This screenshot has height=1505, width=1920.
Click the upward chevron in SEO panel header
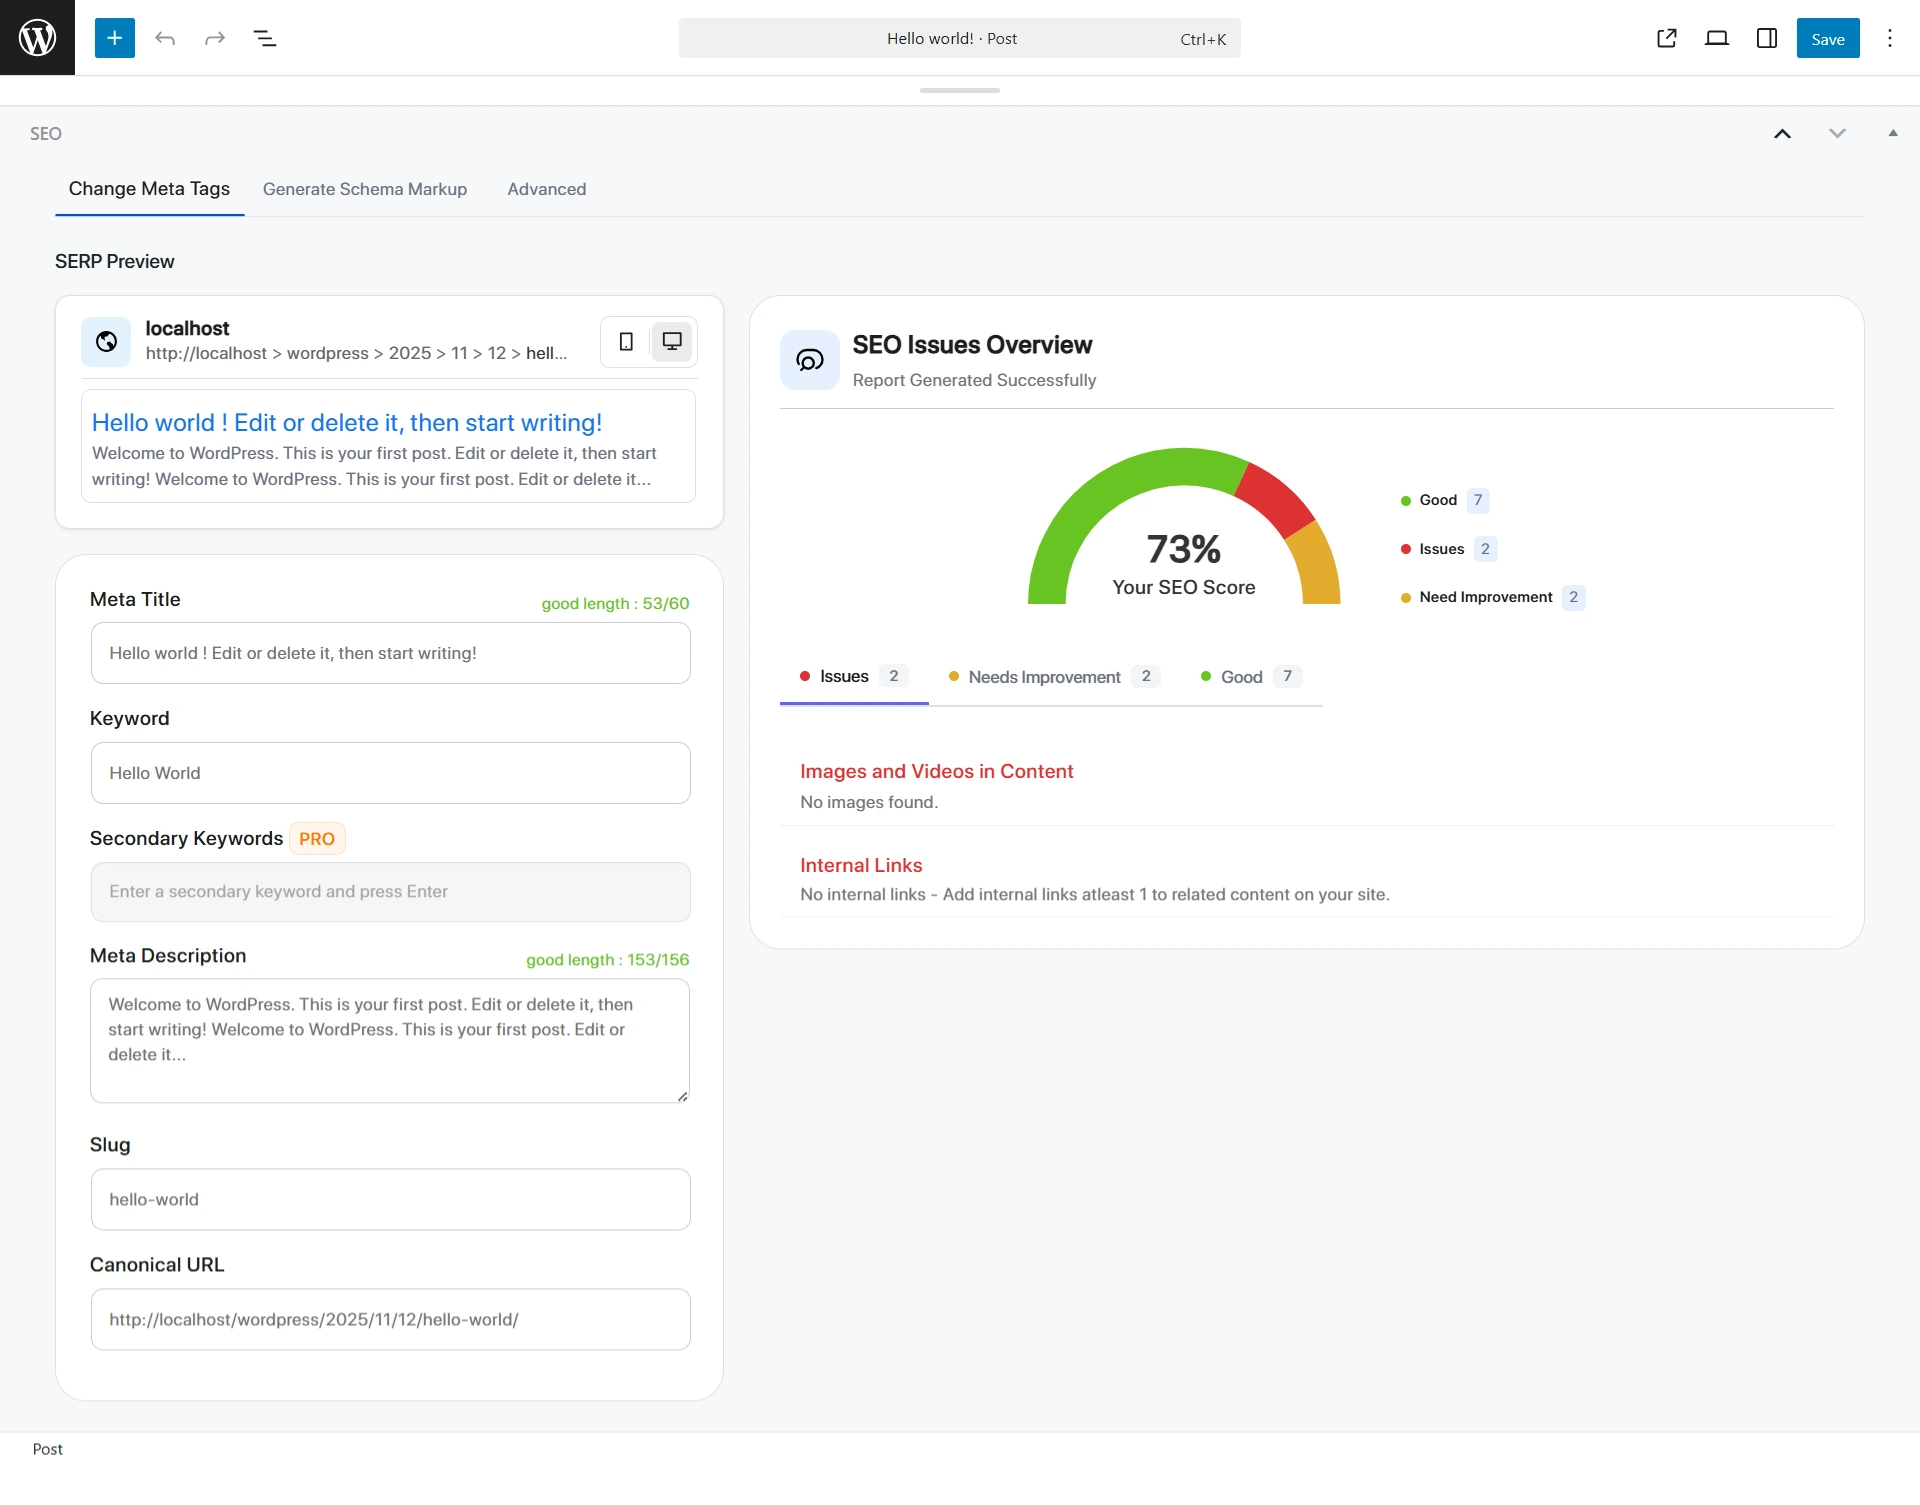1783,133
